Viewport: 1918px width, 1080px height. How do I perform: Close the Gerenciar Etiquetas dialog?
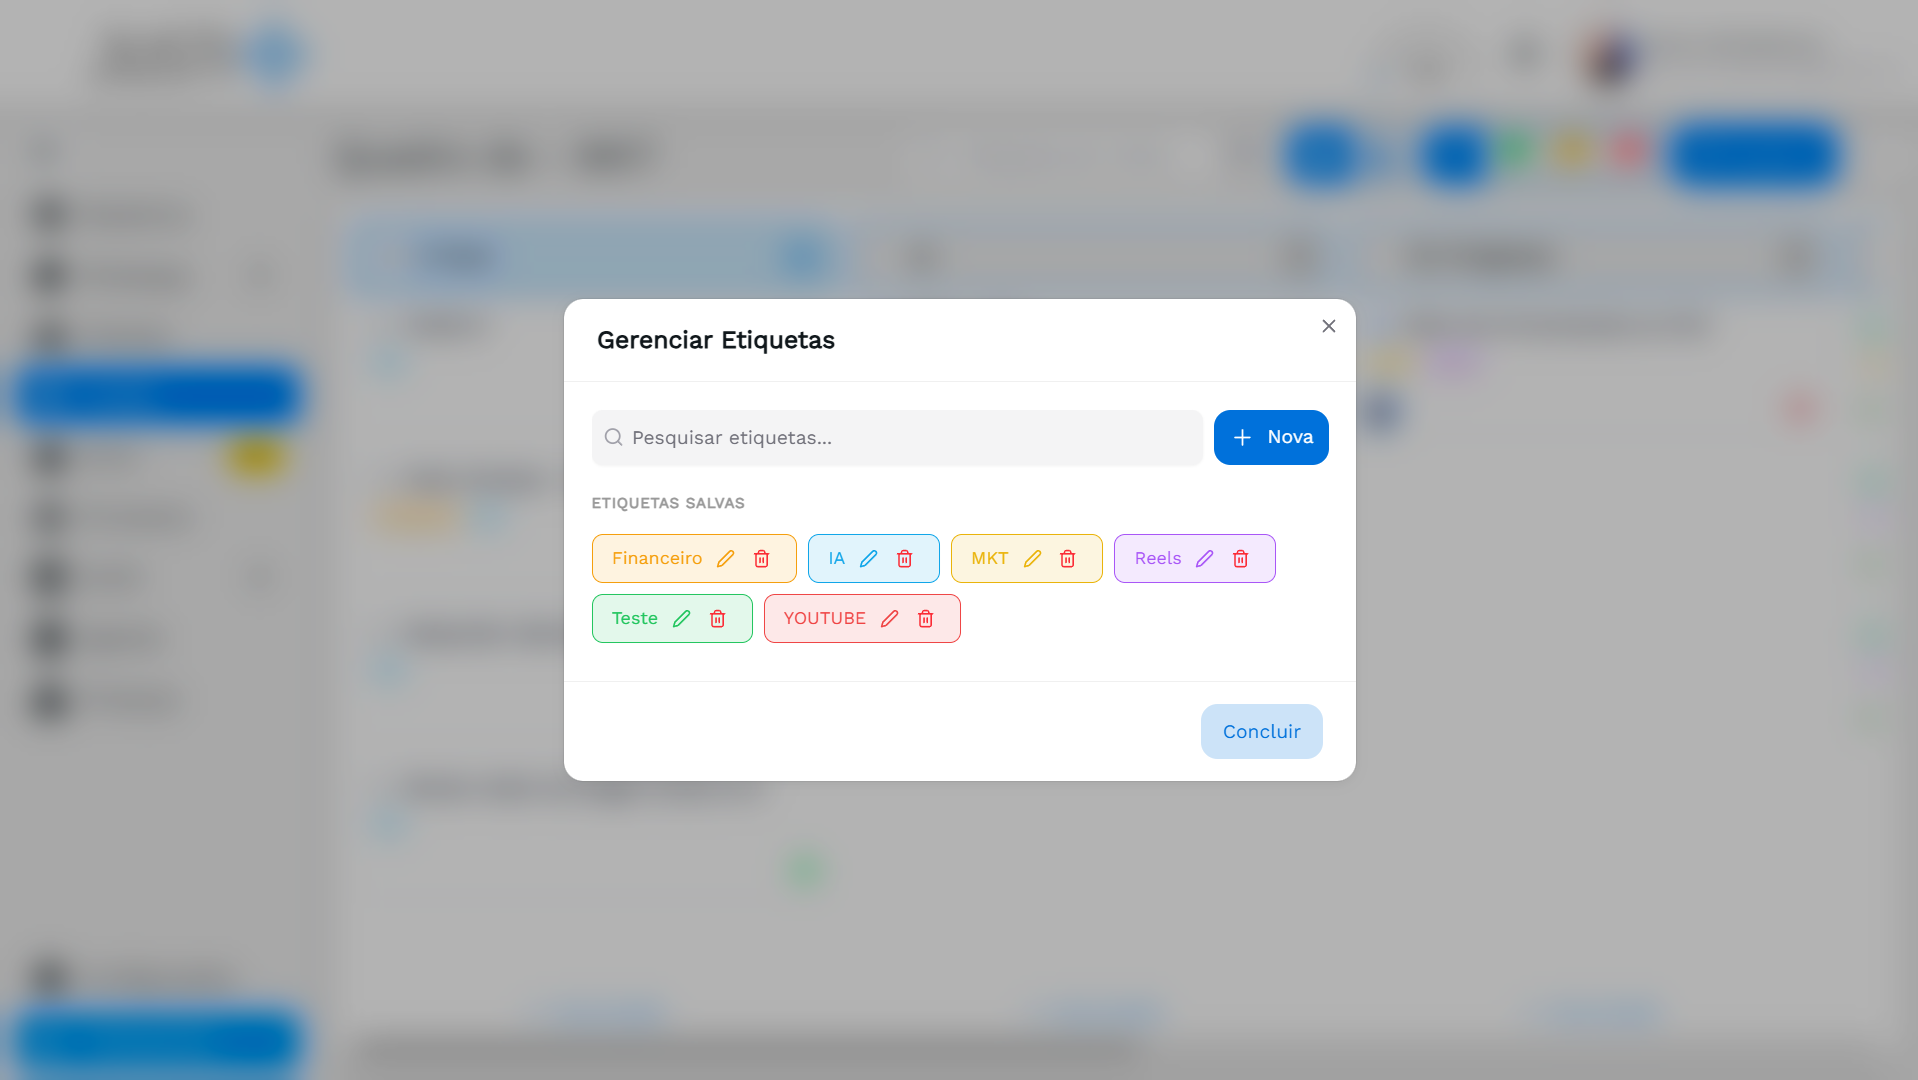tap(1328, 326)
